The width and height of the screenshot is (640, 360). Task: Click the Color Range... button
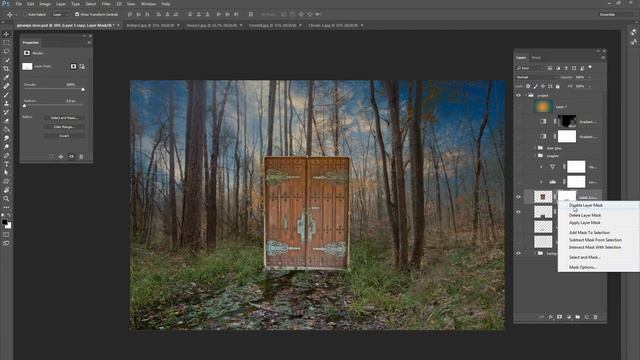64,127
